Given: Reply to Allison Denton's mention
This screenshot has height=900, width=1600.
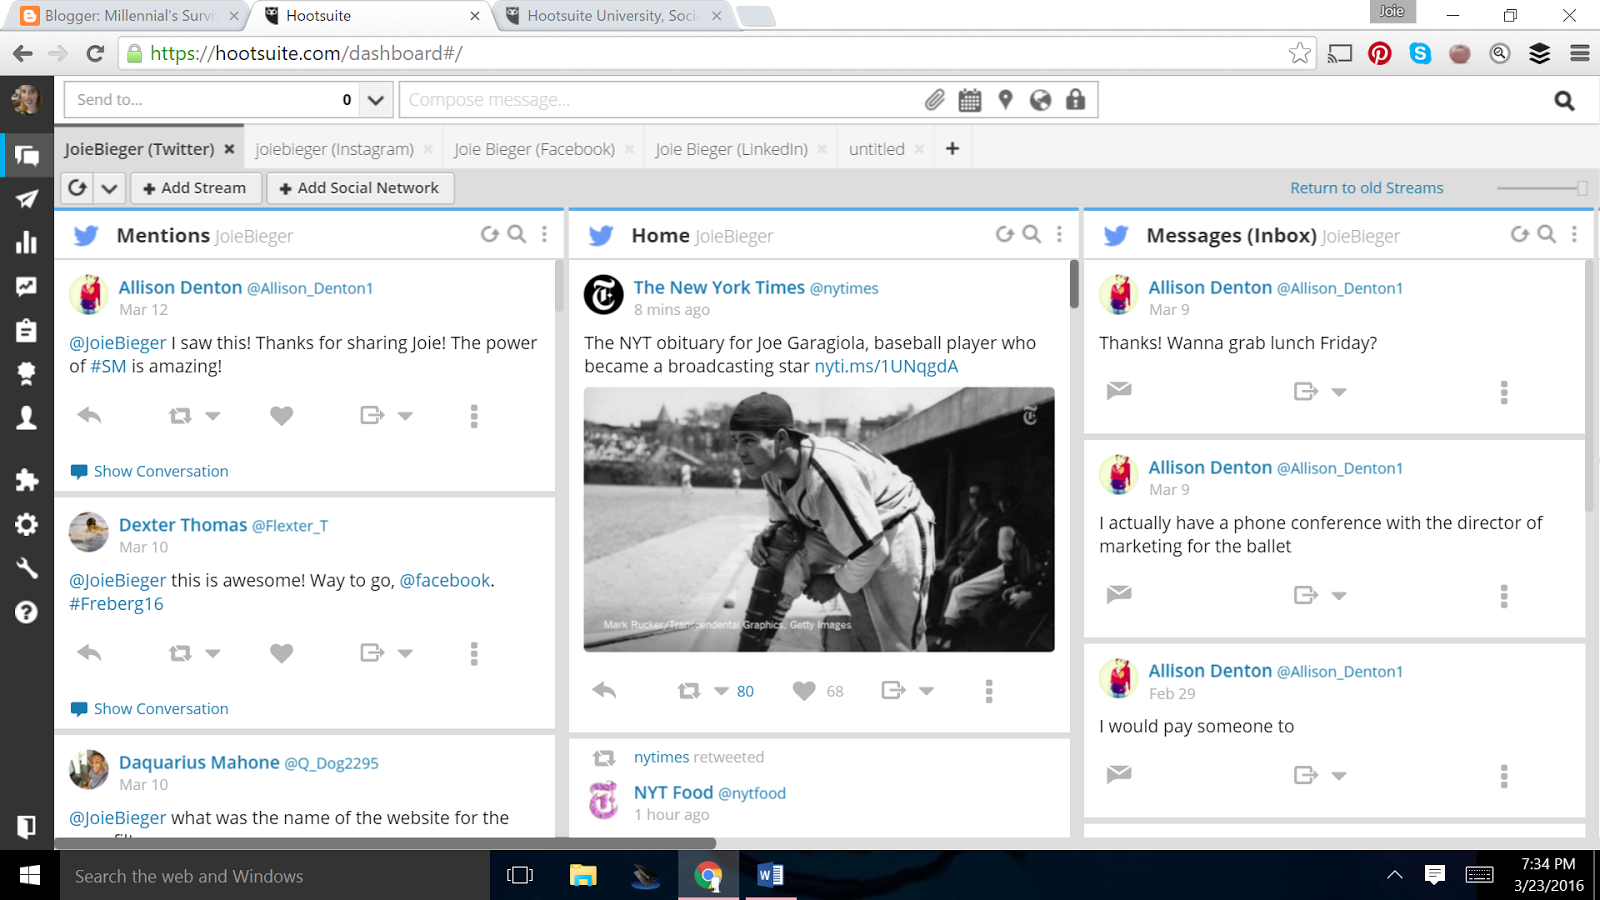Looking at the screenshot, I should pyautogui.click(x=90, y=415).
